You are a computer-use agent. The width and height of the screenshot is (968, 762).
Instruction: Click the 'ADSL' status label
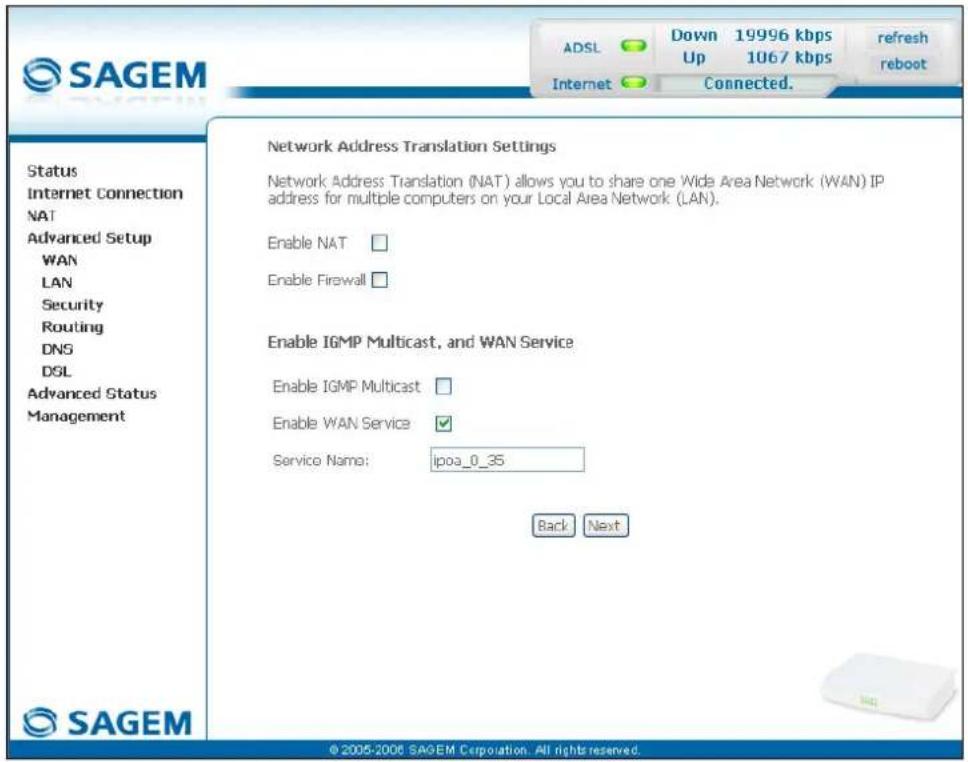pos(582,48)
